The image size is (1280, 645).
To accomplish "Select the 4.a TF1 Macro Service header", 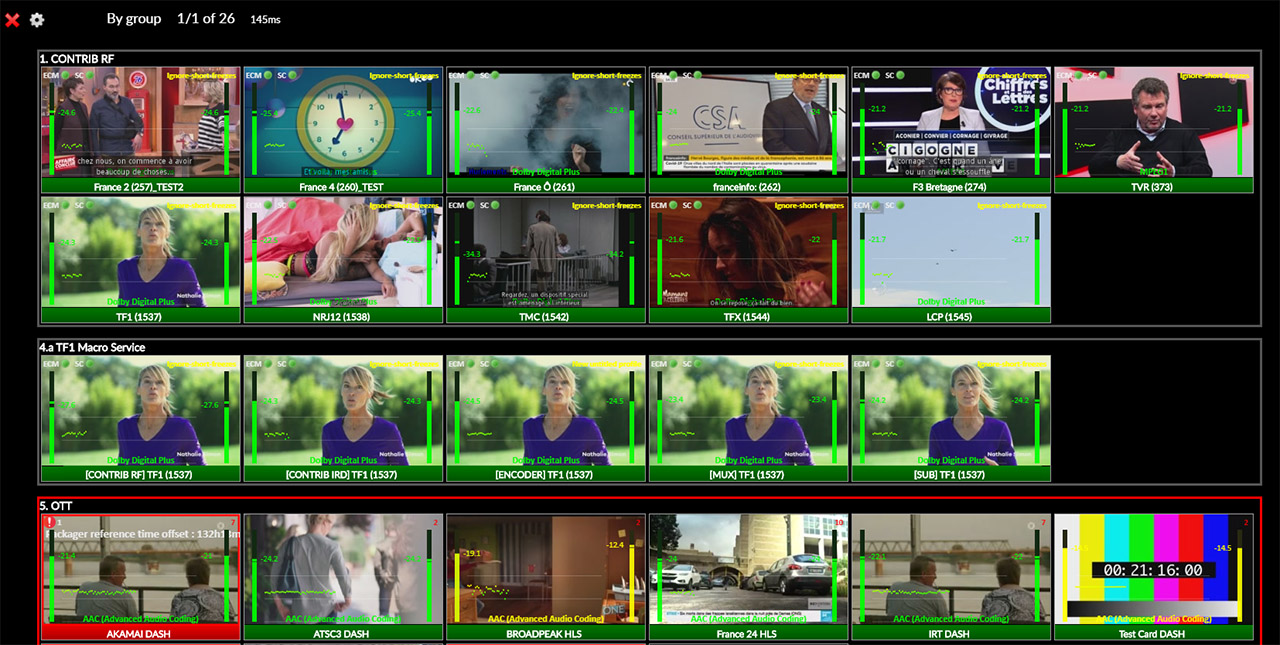I will tap(92, 348).
